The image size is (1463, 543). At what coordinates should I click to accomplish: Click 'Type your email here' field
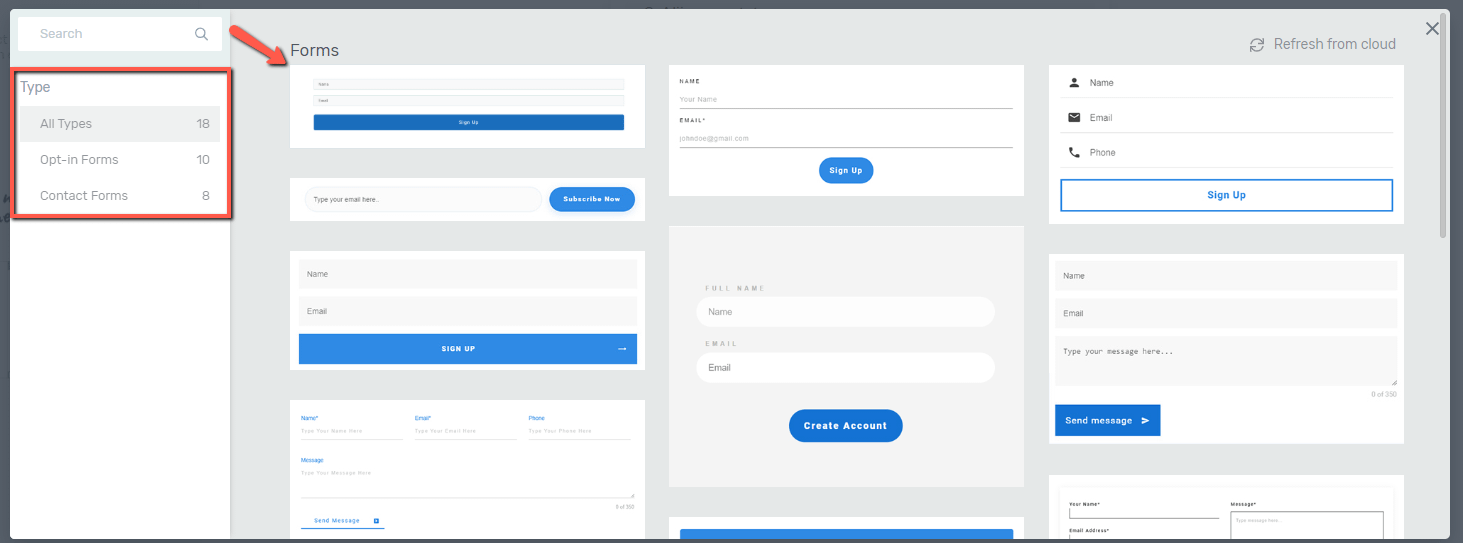coord(423,199)
